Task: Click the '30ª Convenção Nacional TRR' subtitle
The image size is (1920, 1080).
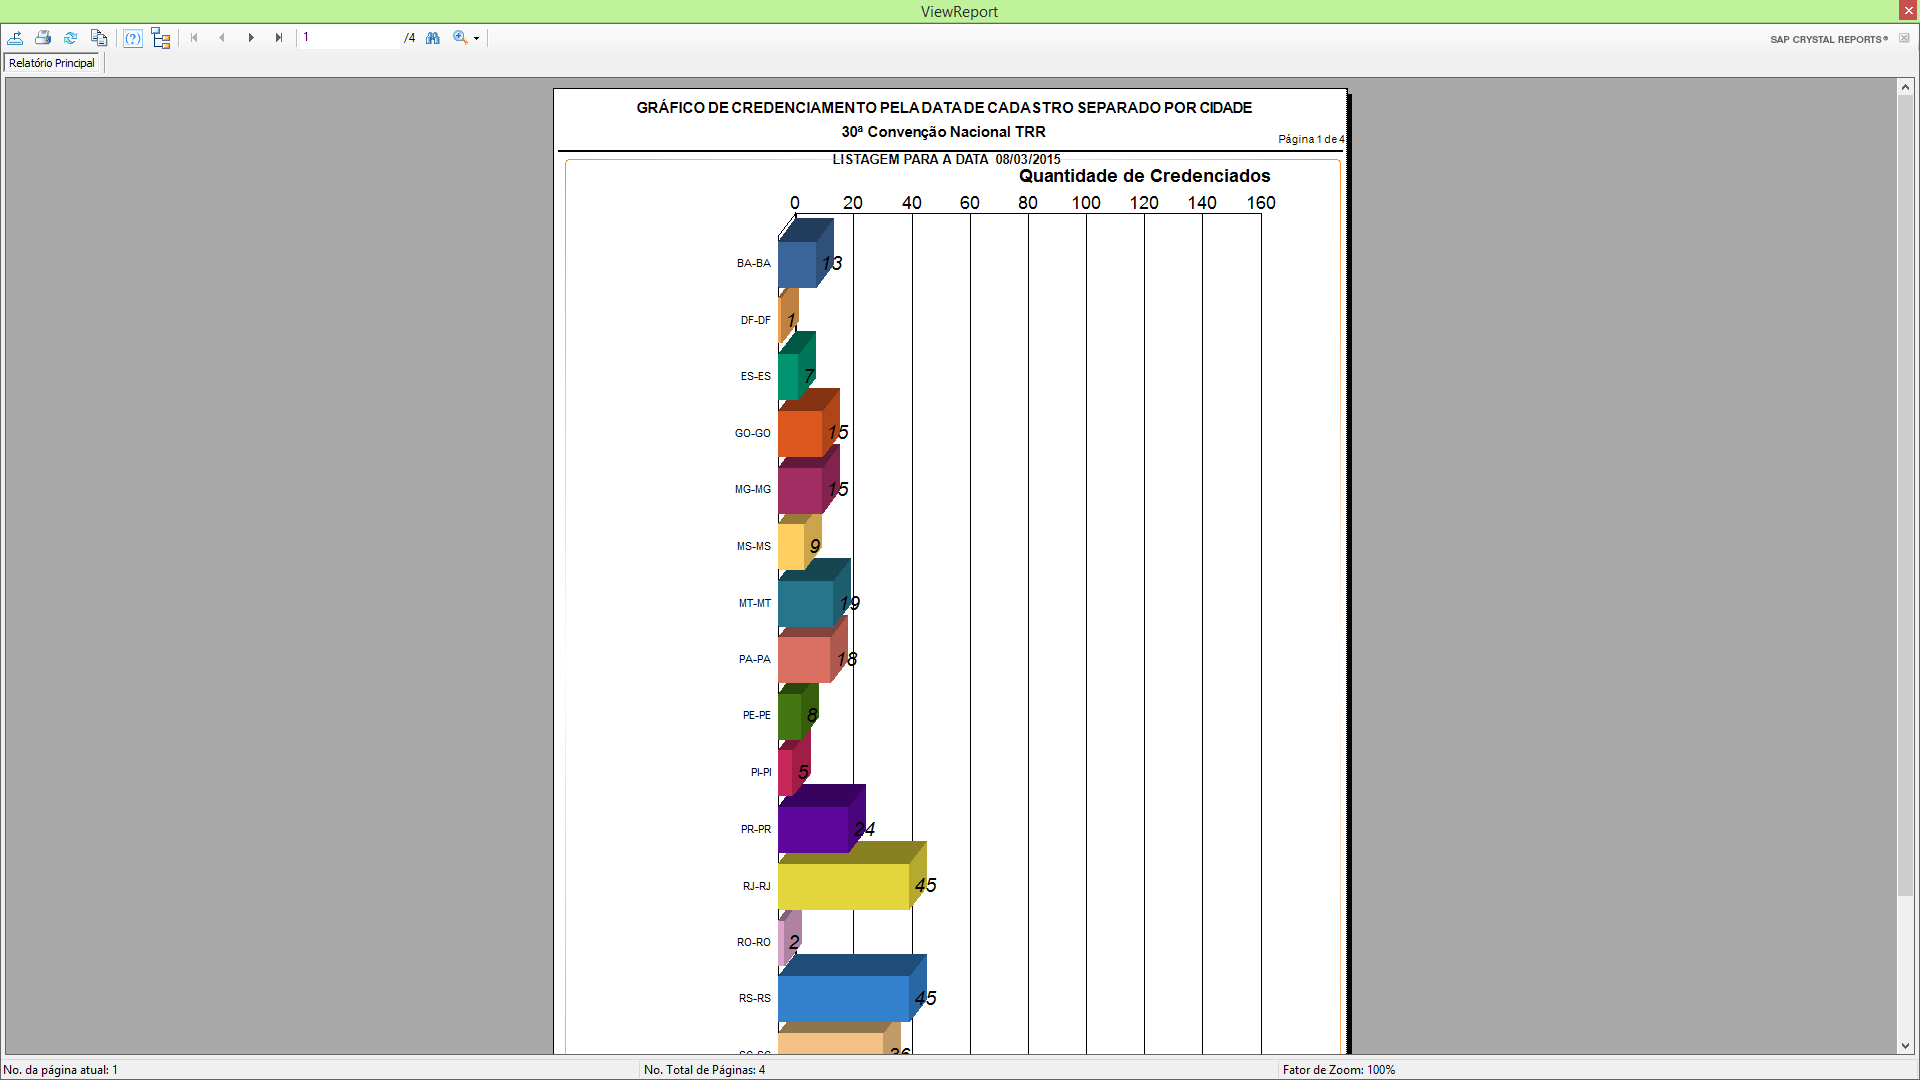Action: (943, 132)
